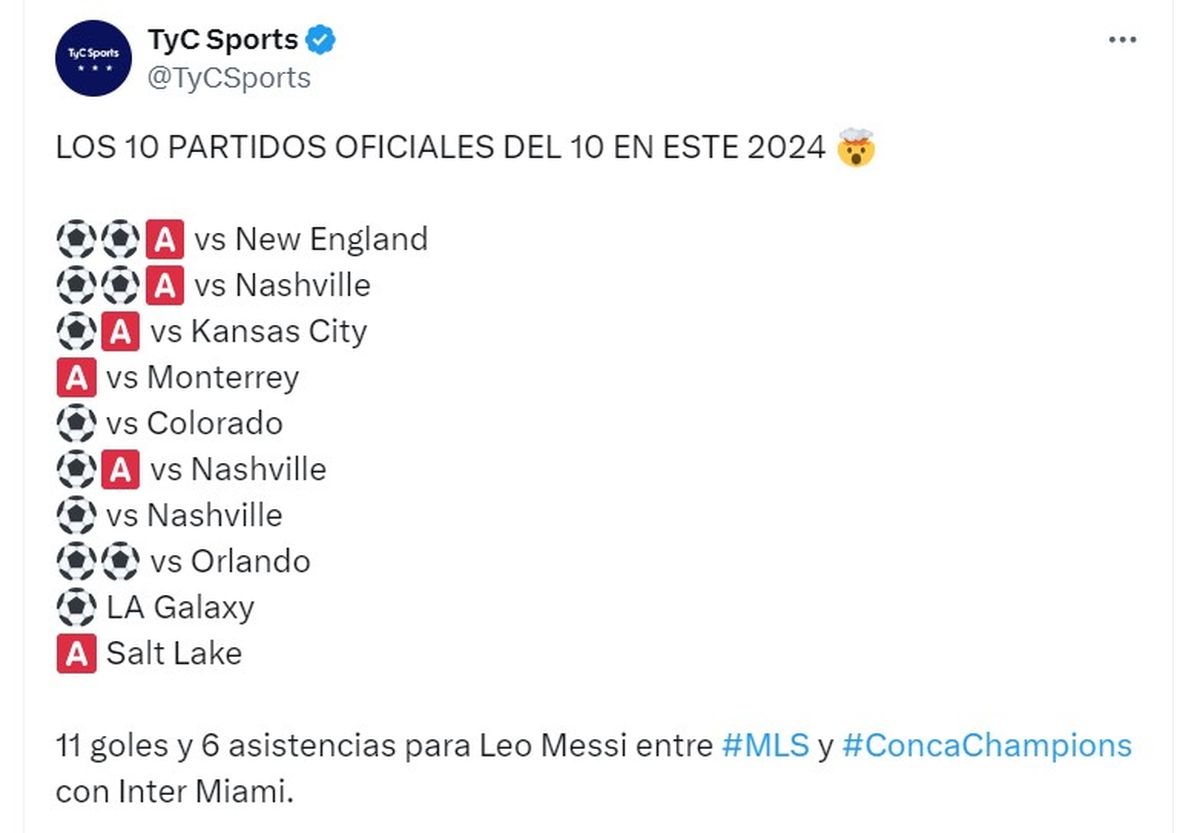Click the '11 goles y 6 asistencias' sentence
The image size is (1200, 833).
click(385, 746)
